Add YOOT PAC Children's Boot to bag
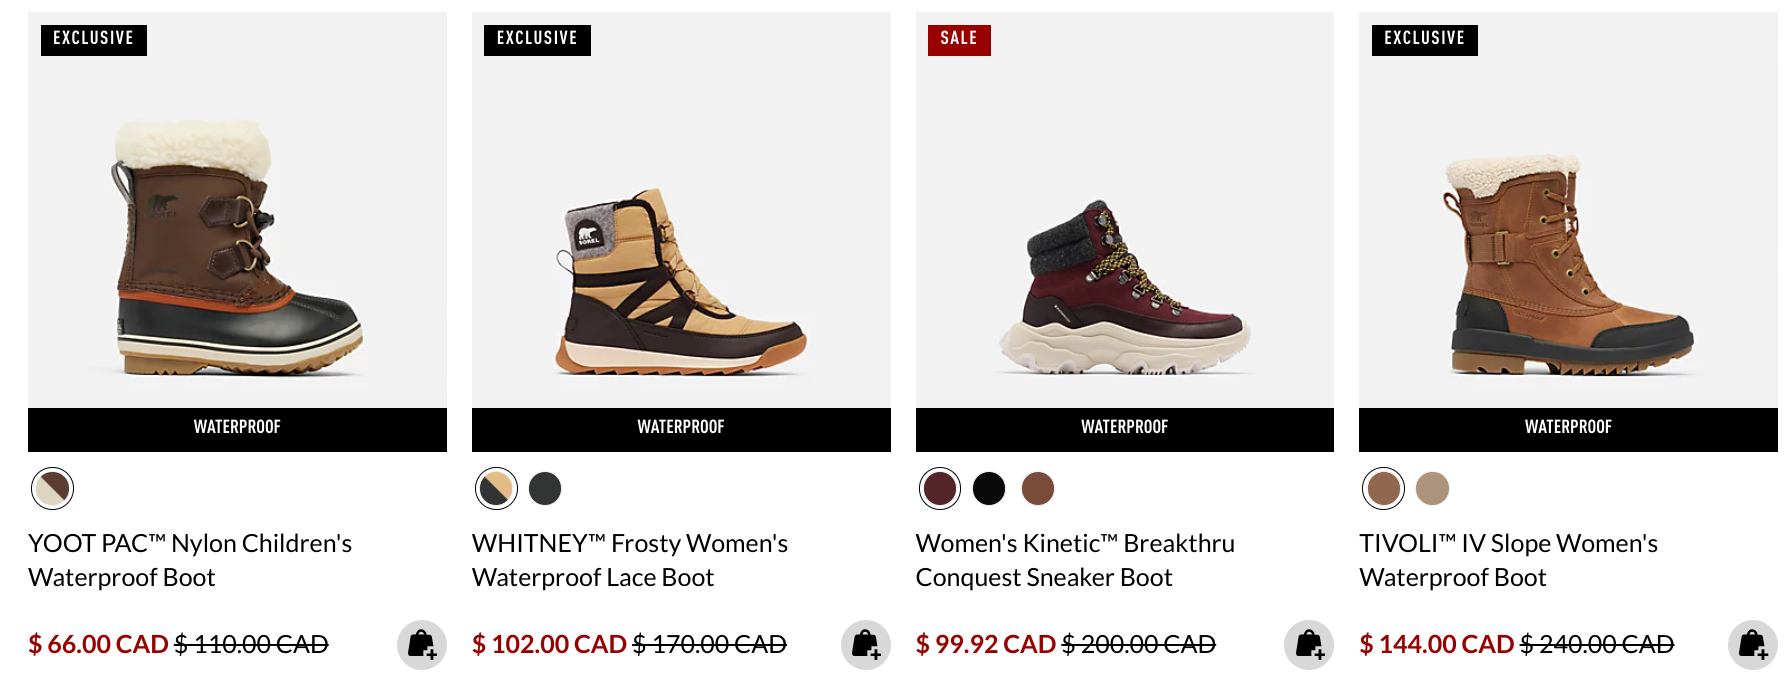 (x=421, y=645)
